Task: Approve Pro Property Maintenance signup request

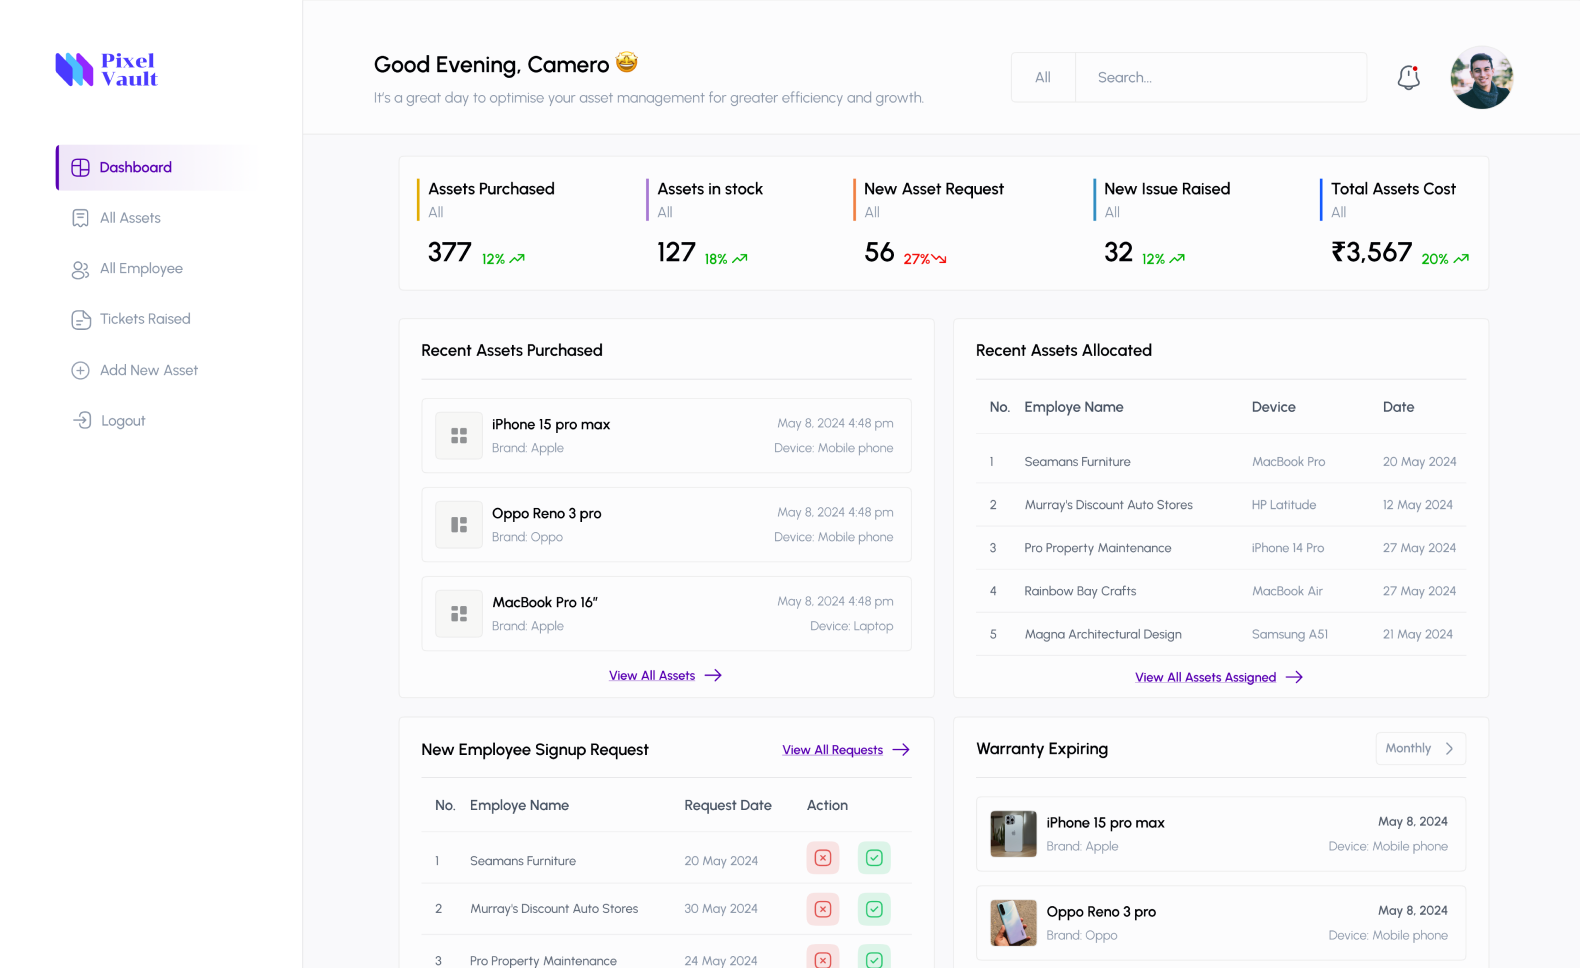Action: tap(874, 958)
